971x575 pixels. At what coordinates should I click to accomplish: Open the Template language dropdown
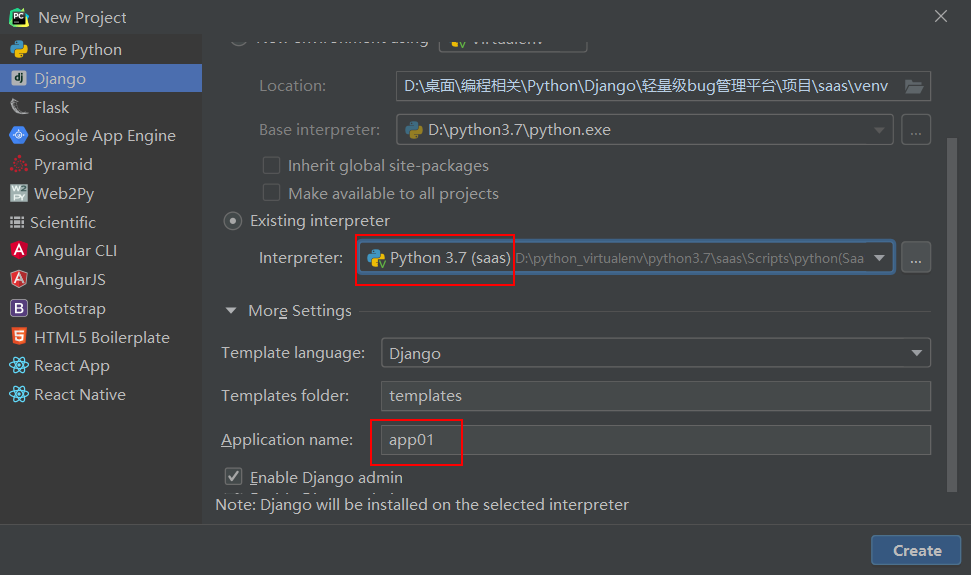[x=656, y=353]
